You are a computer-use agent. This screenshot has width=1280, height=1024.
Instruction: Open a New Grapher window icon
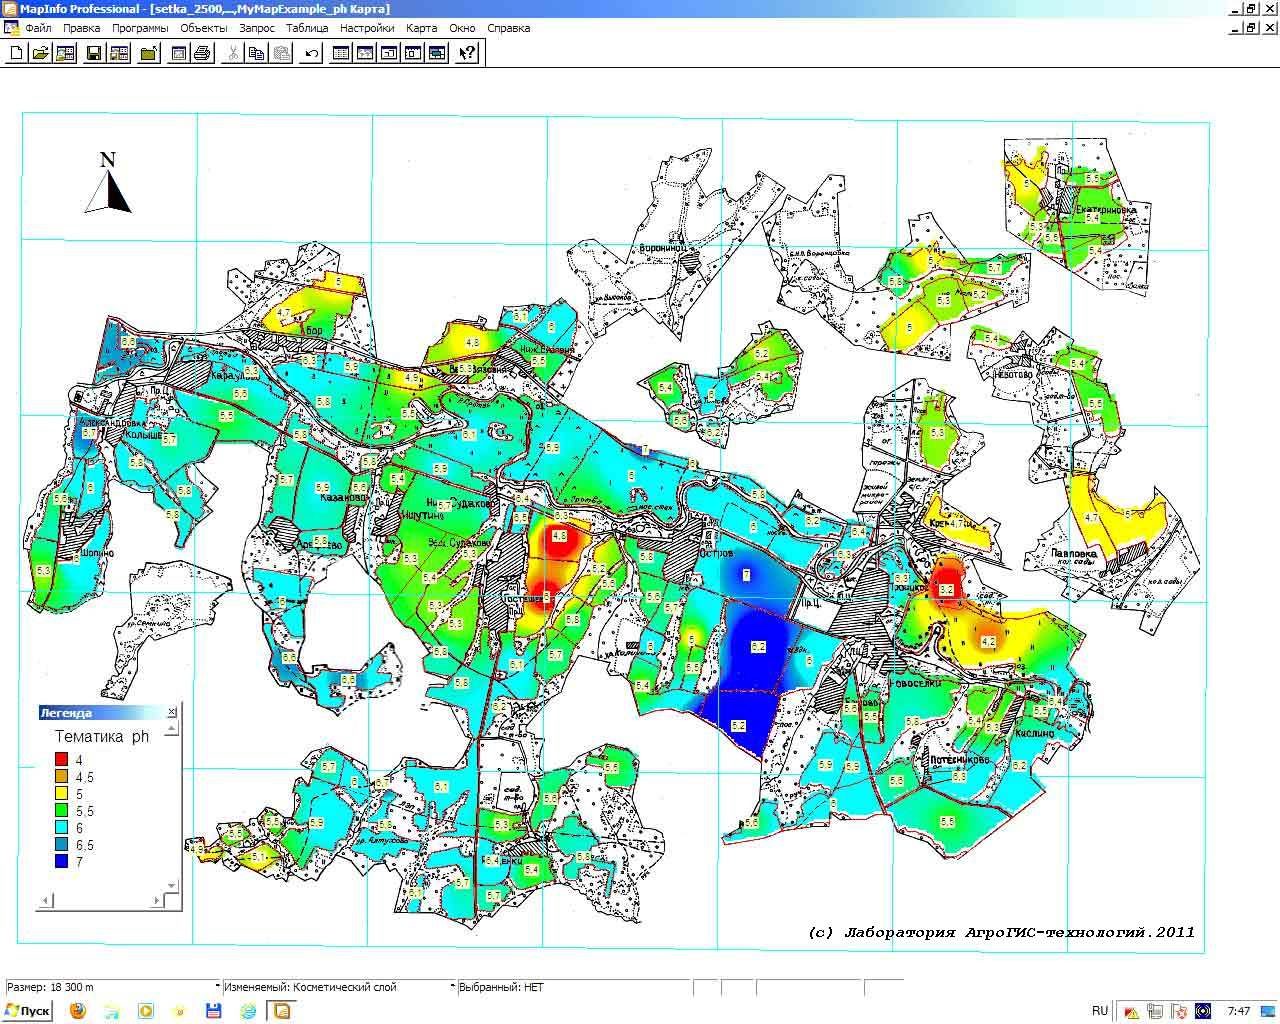389,52
